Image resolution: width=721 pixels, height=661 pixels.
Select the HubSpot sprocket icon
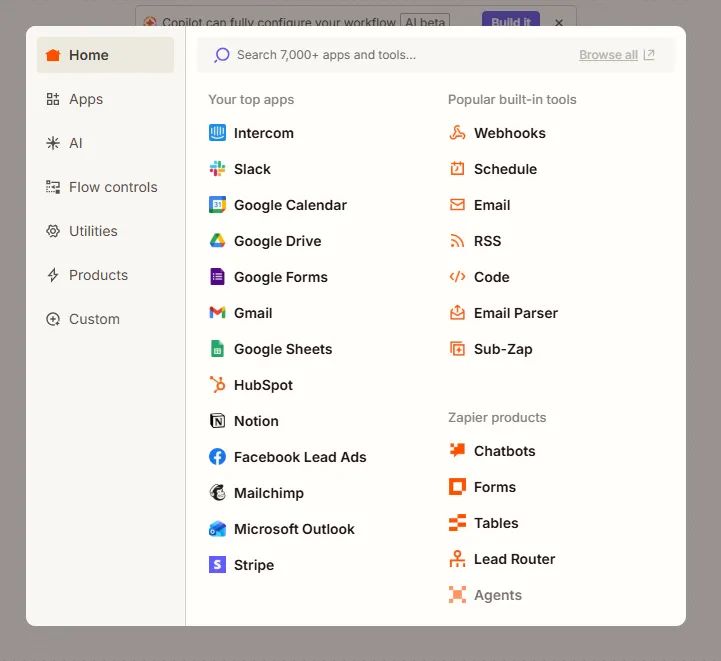coord(217,385)
